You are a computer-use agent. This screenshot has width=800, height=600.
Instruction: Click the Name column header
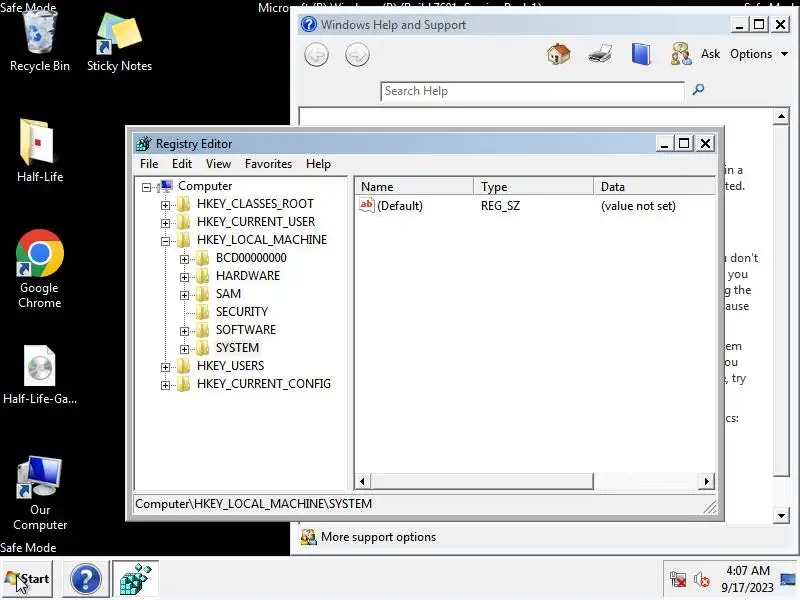point(414,186)
